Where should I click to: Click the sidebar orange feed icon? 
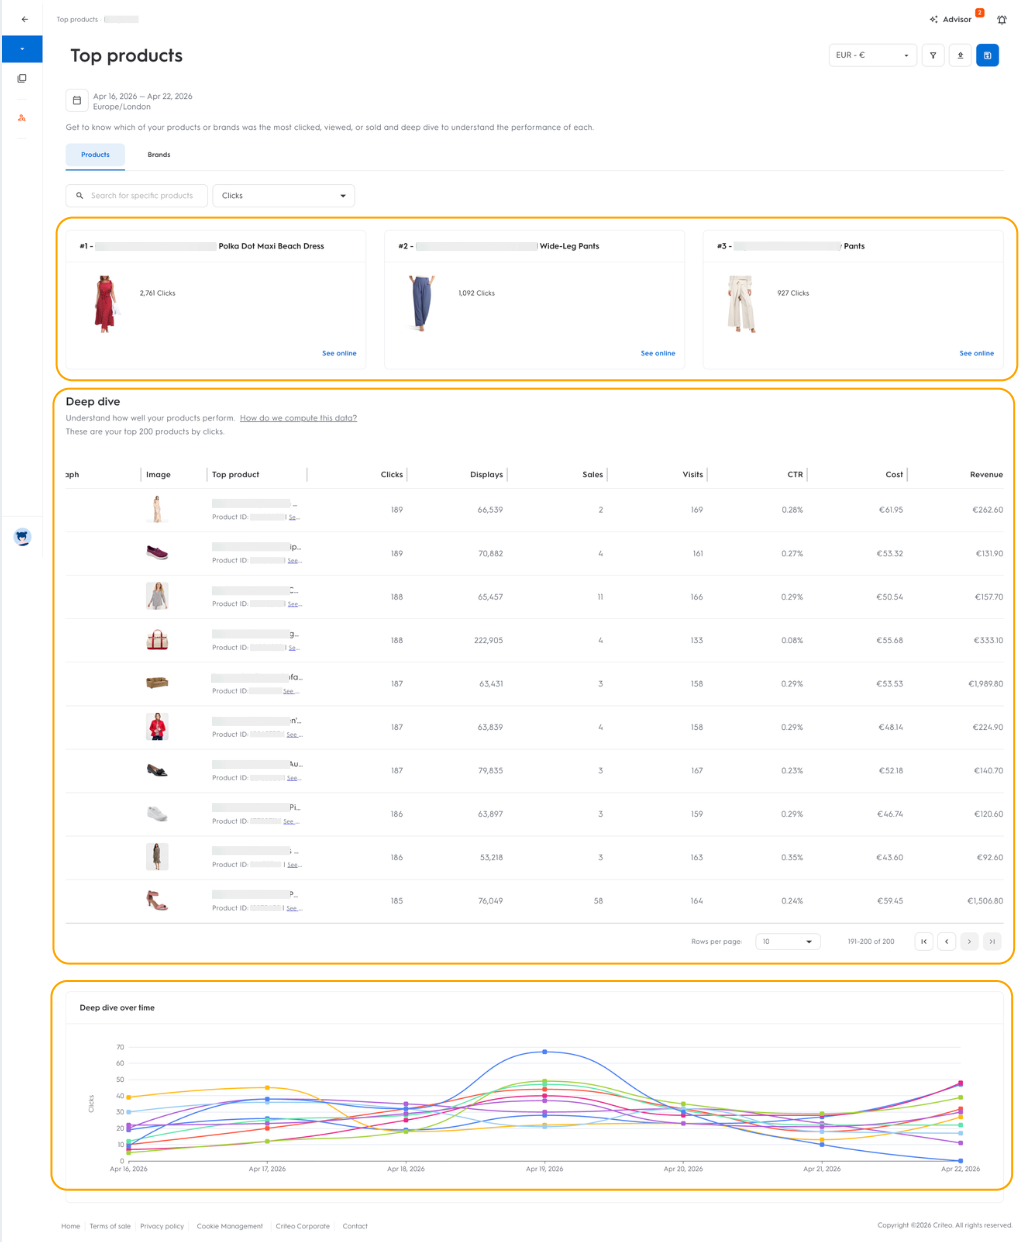tap(22, 118)
